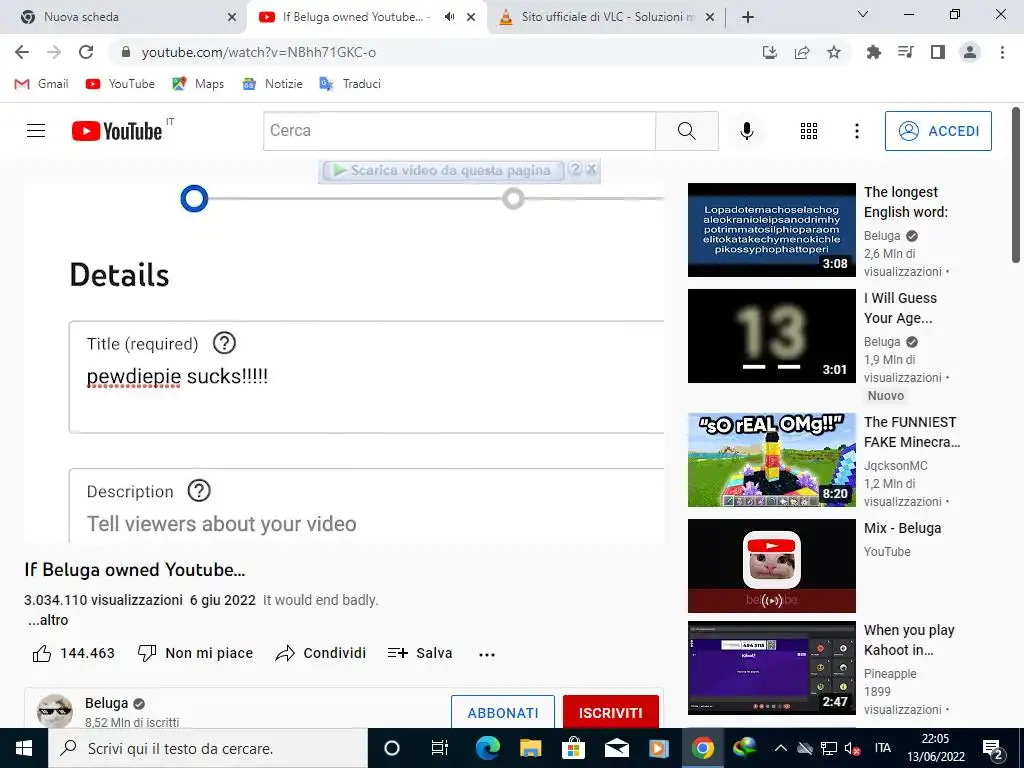Go back with browser back arrow
Image resolution: width=1024 pixels, height=768 pixels.
[x=22, y=52]
